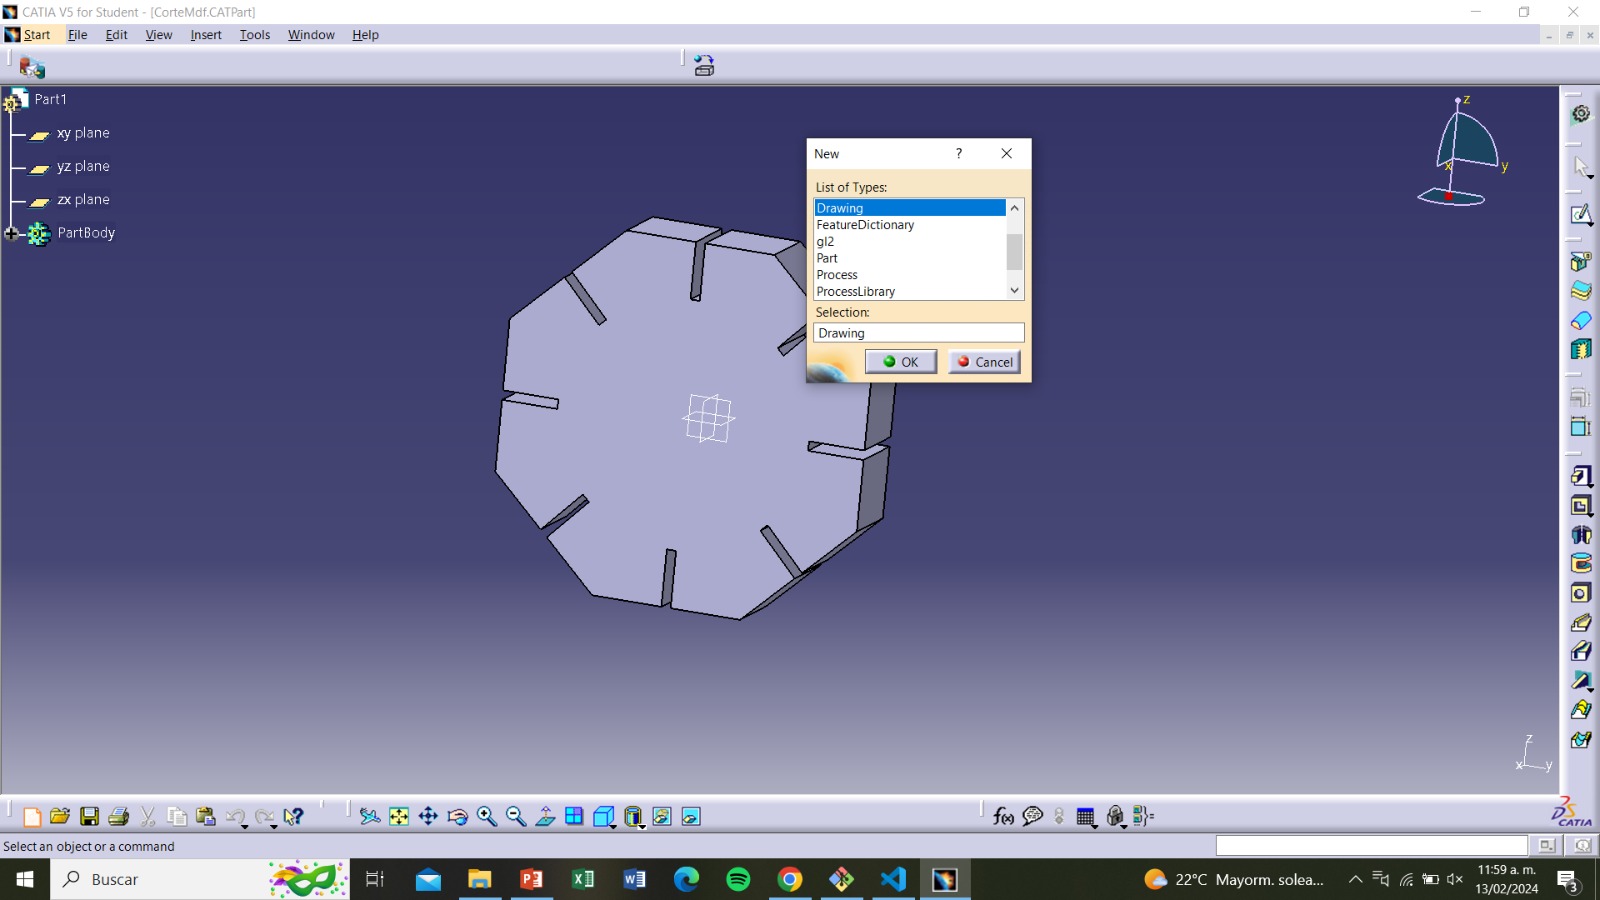The image size is (1600, 900).
Task: Click the New dialog help question mark
Action: [958, 154]
